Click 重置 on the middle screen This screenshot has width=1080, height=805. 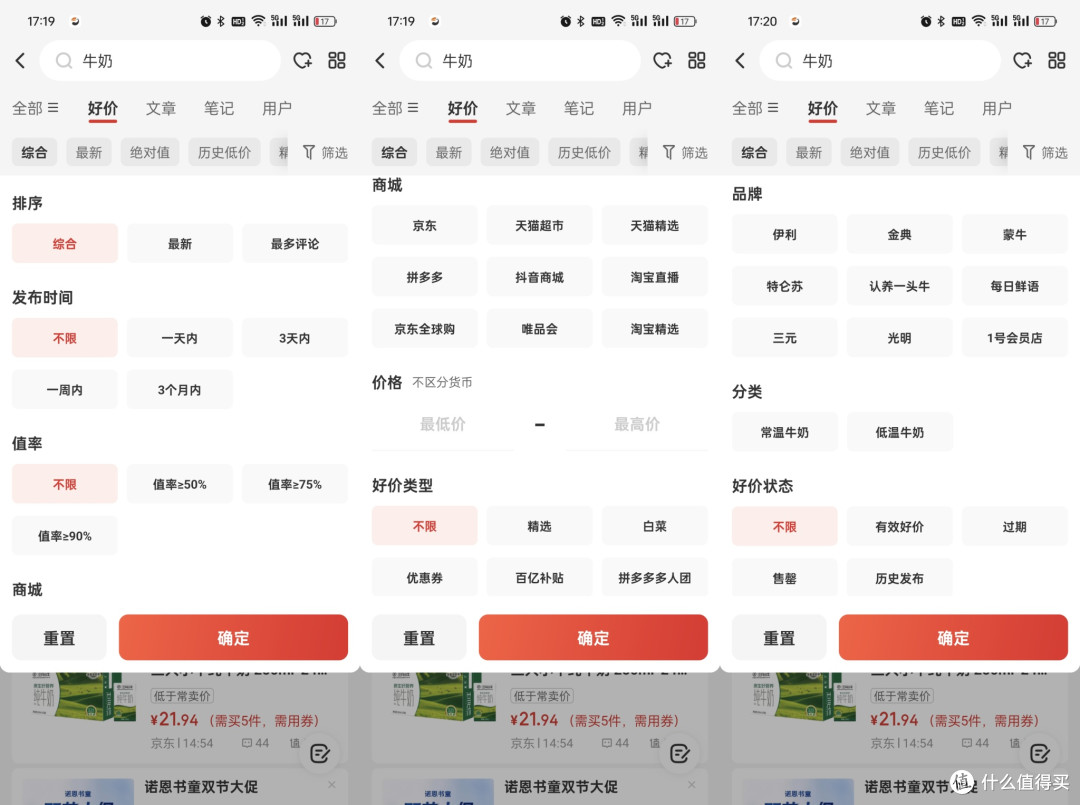[x=419, y=638]
